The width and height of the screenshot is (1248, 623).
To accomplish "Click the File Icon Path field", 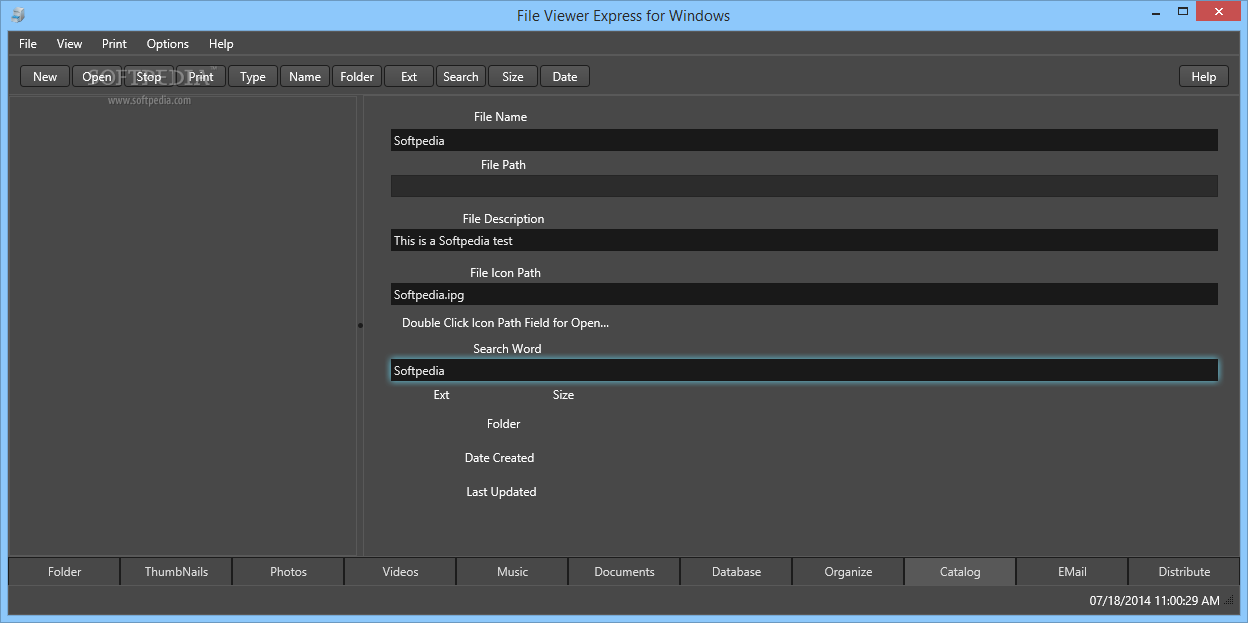I will tap(804, 295).
